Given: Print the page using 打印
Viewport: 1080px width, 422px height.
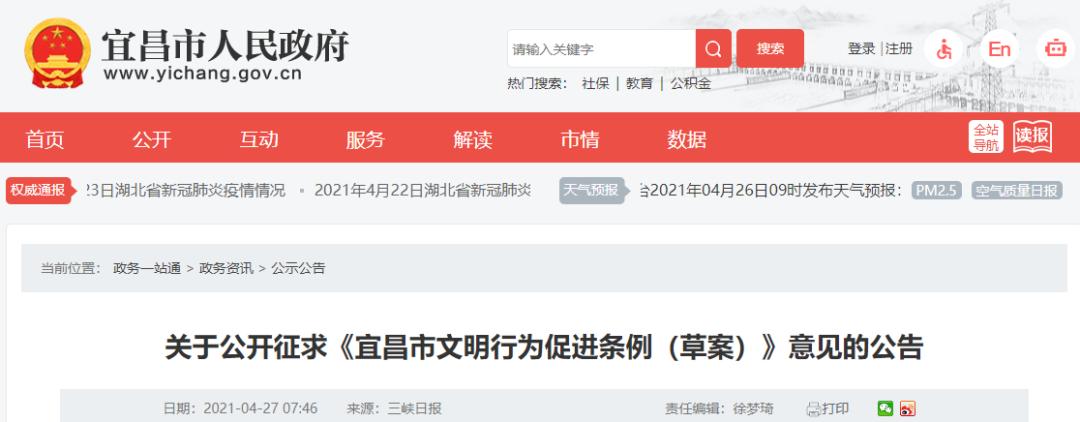Looking at the screenshot, I should 828,408.
